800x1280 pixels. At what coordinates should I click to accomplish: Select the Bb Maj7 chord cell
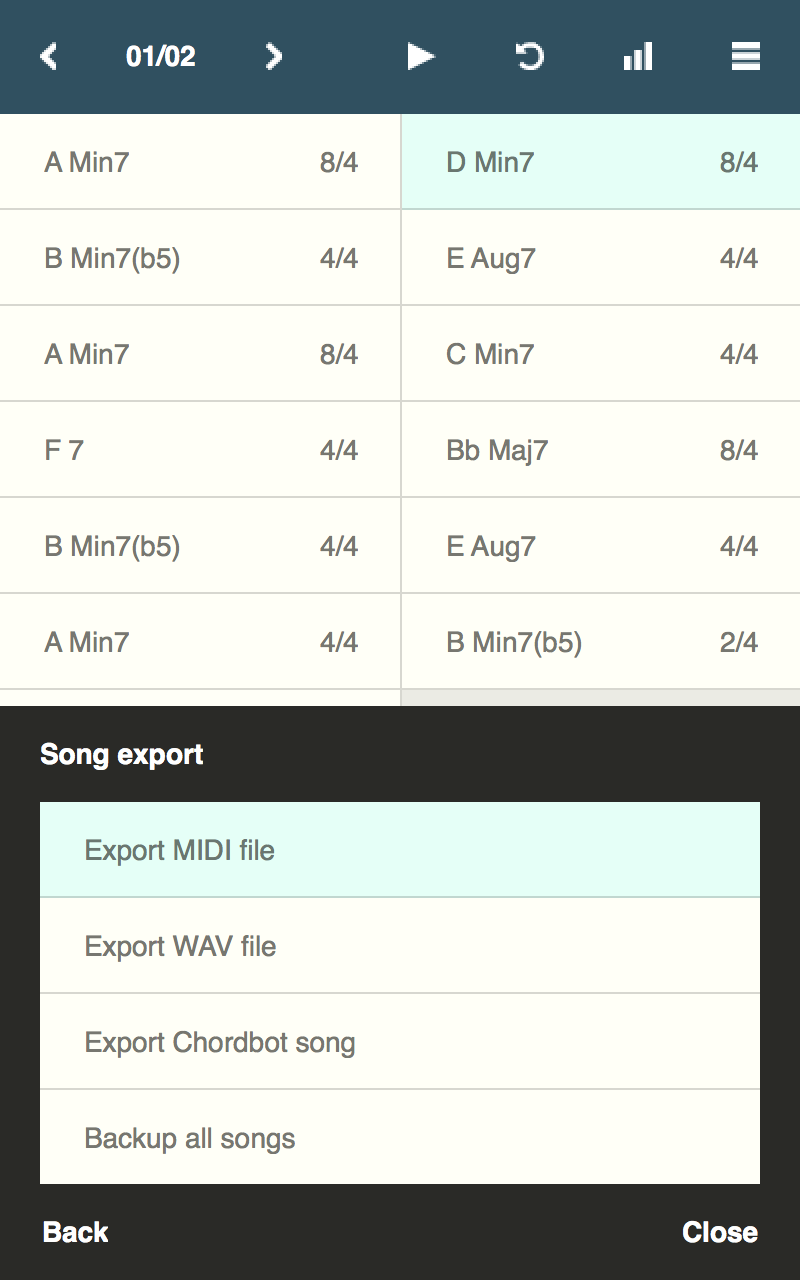pos(600,450)
